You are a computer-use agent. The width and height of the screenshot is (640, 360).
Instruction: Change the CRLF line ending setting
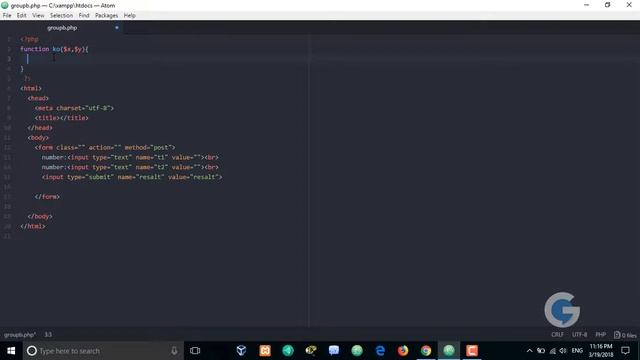tap(557, 335)
